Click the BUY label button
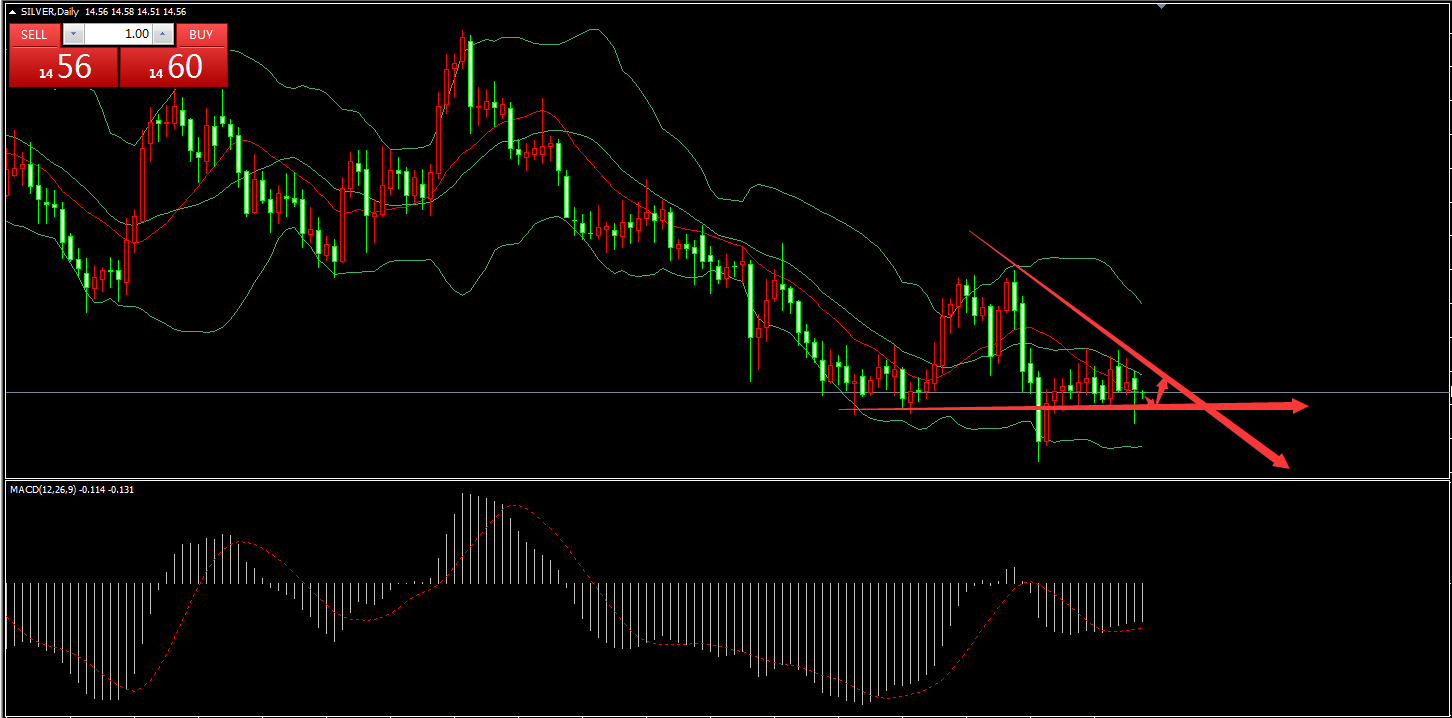Viewport: 1452px width, 718px height. 201,34
